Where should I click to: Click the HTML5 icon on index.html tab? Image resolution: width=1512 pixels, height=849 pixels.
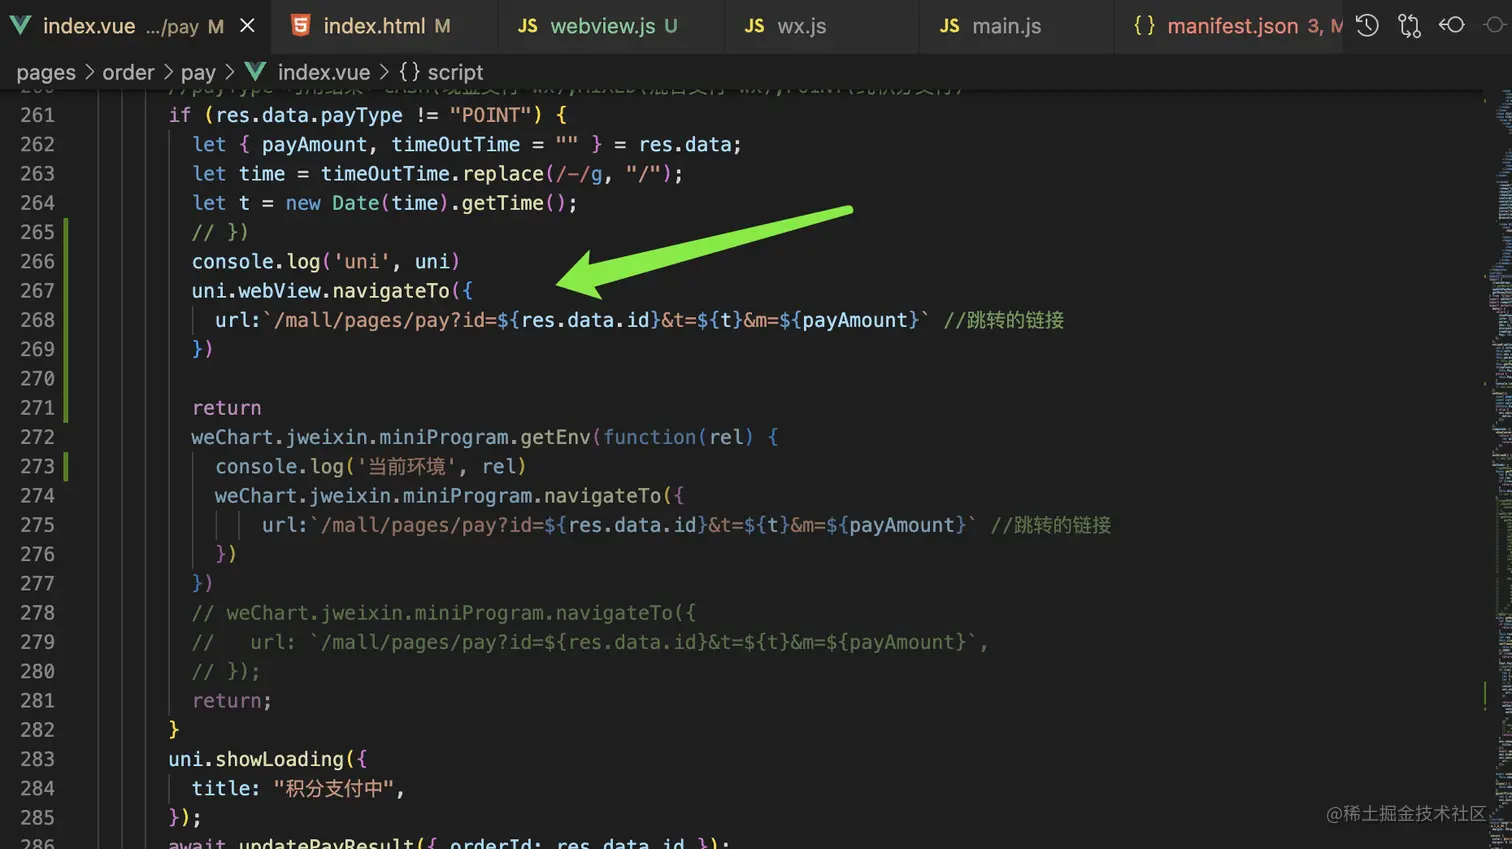300,26
